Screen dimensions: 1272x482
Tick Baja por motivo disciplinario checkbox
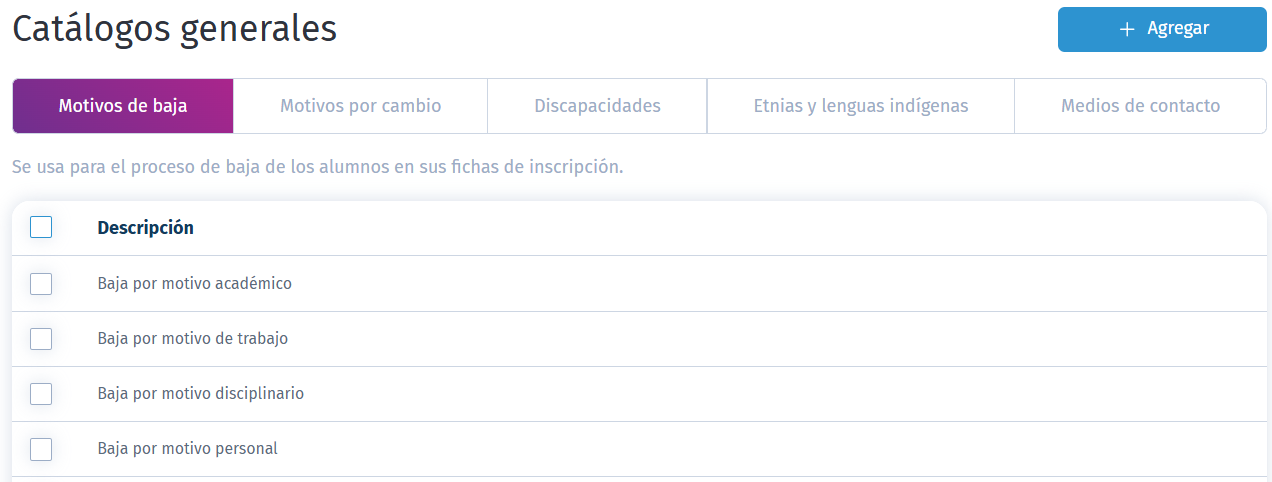tap(41, 394)
